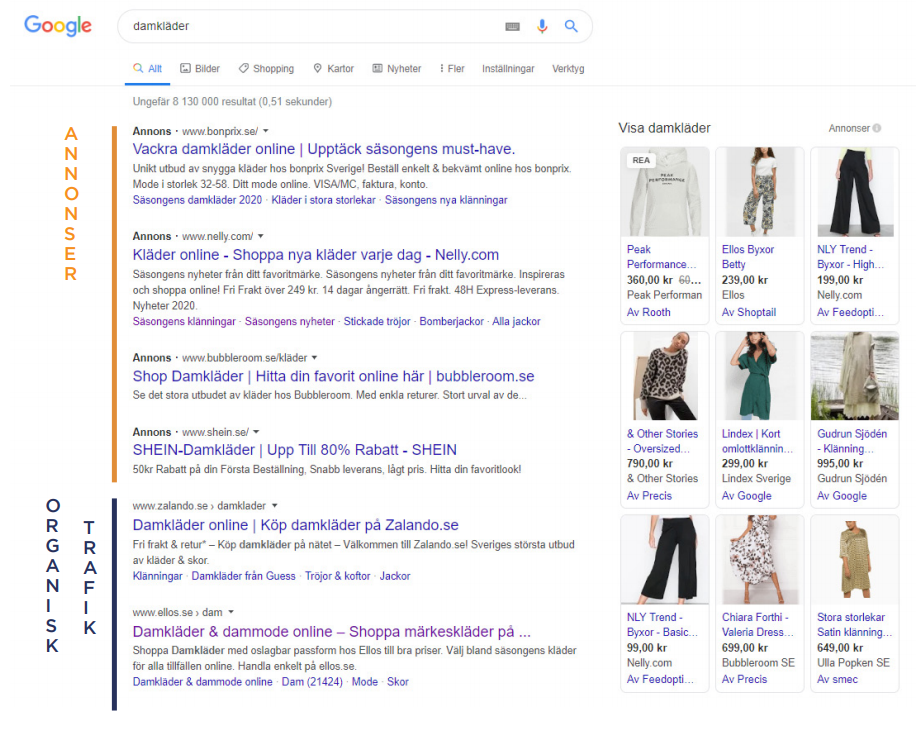Open NLY Trend Byxor Basic product image

click(x=665, y=560)
